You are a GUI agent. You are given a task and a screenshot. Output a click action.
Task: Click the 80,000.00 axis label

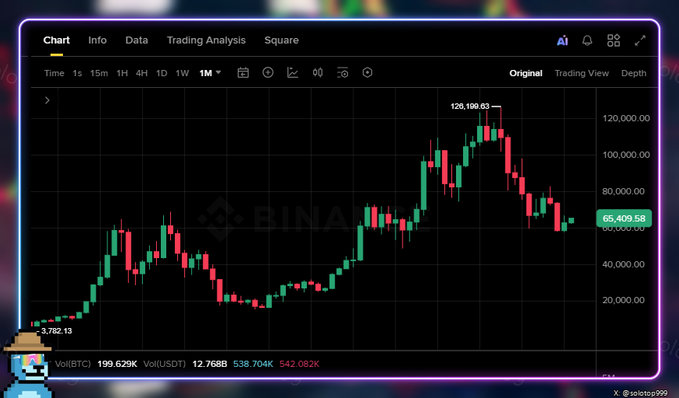623,191
